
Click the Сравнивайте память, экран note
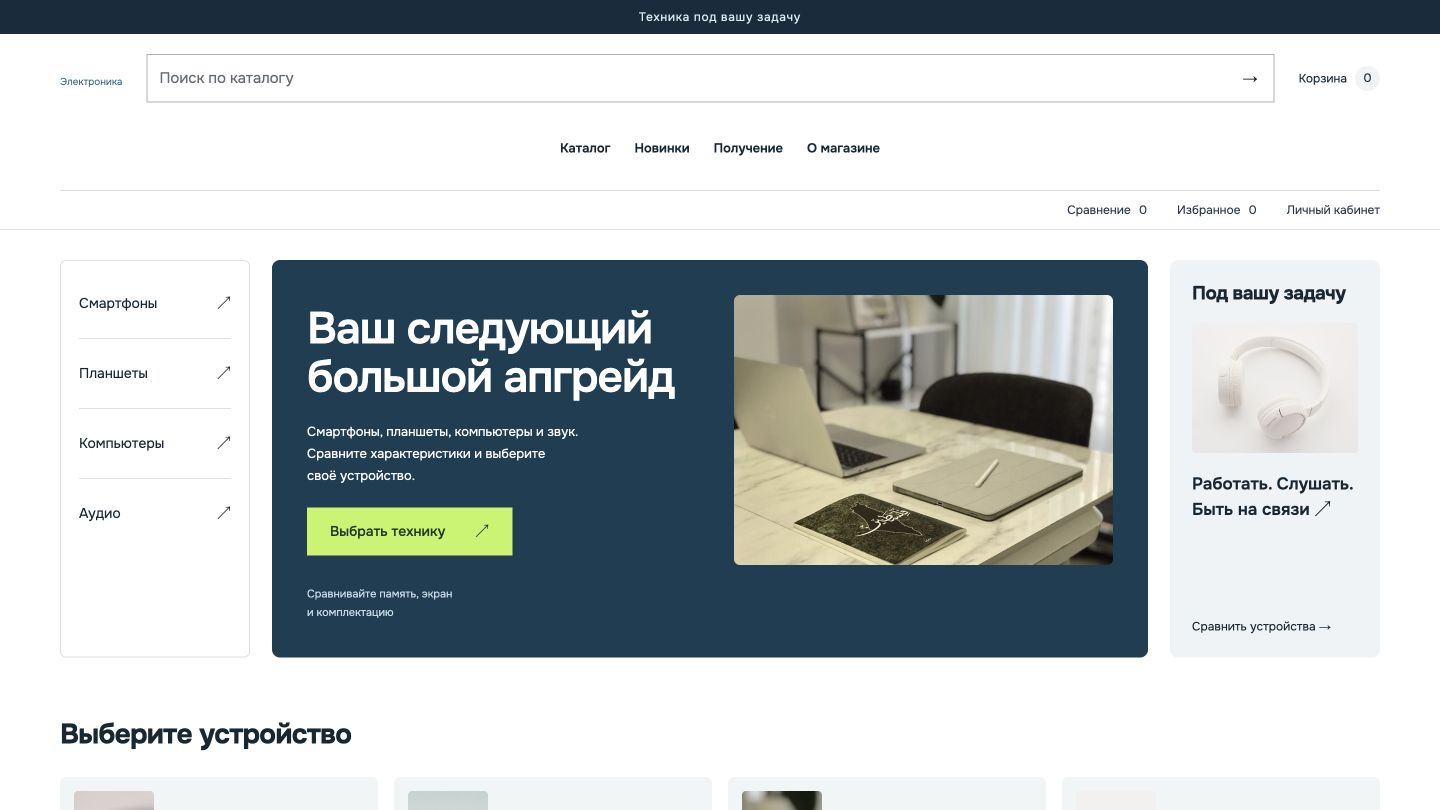(380, 603)
